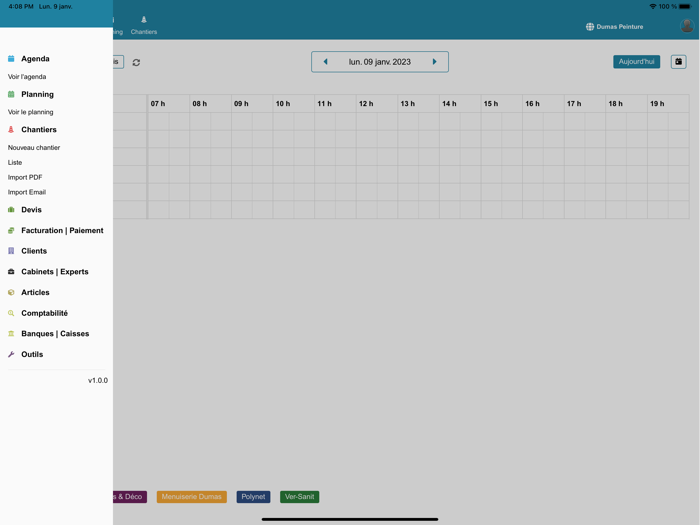Open the Chantiers menu section
The height and width of the screenshot is (525, 700).
tap(39, 129)
